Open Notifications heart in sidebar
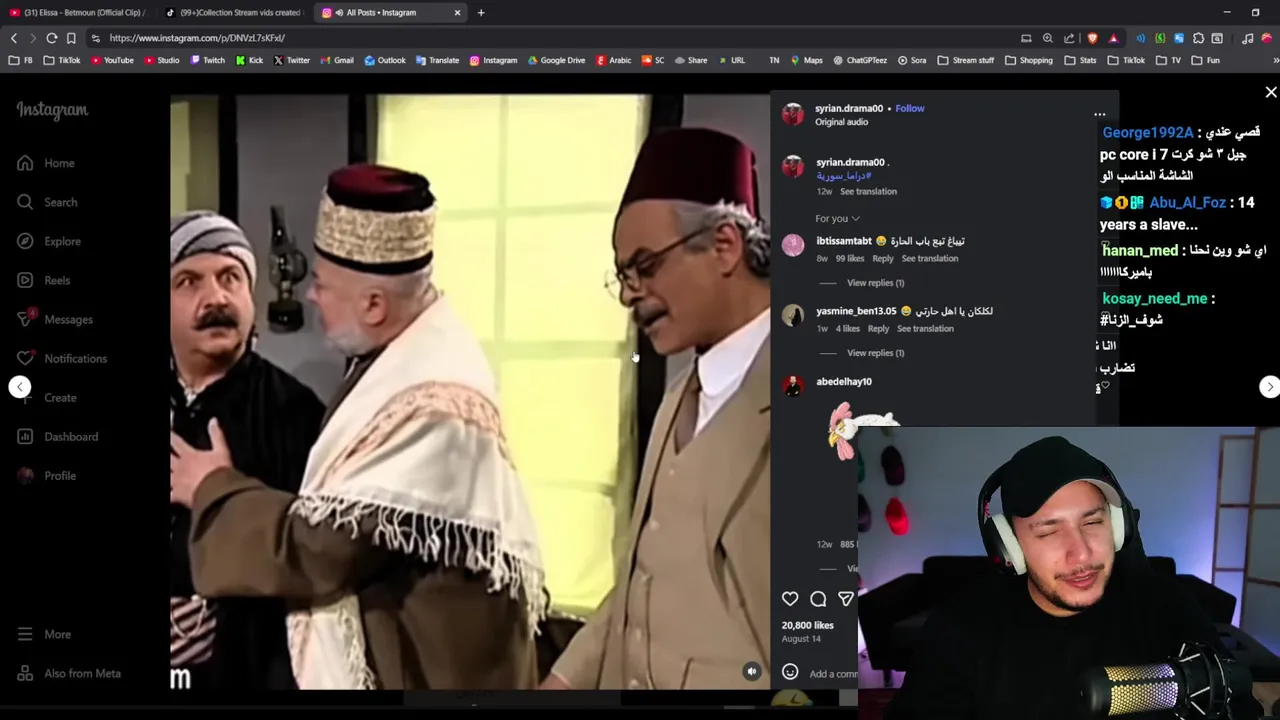Viewport: 1280px width, 720px height. pos(25,358)
